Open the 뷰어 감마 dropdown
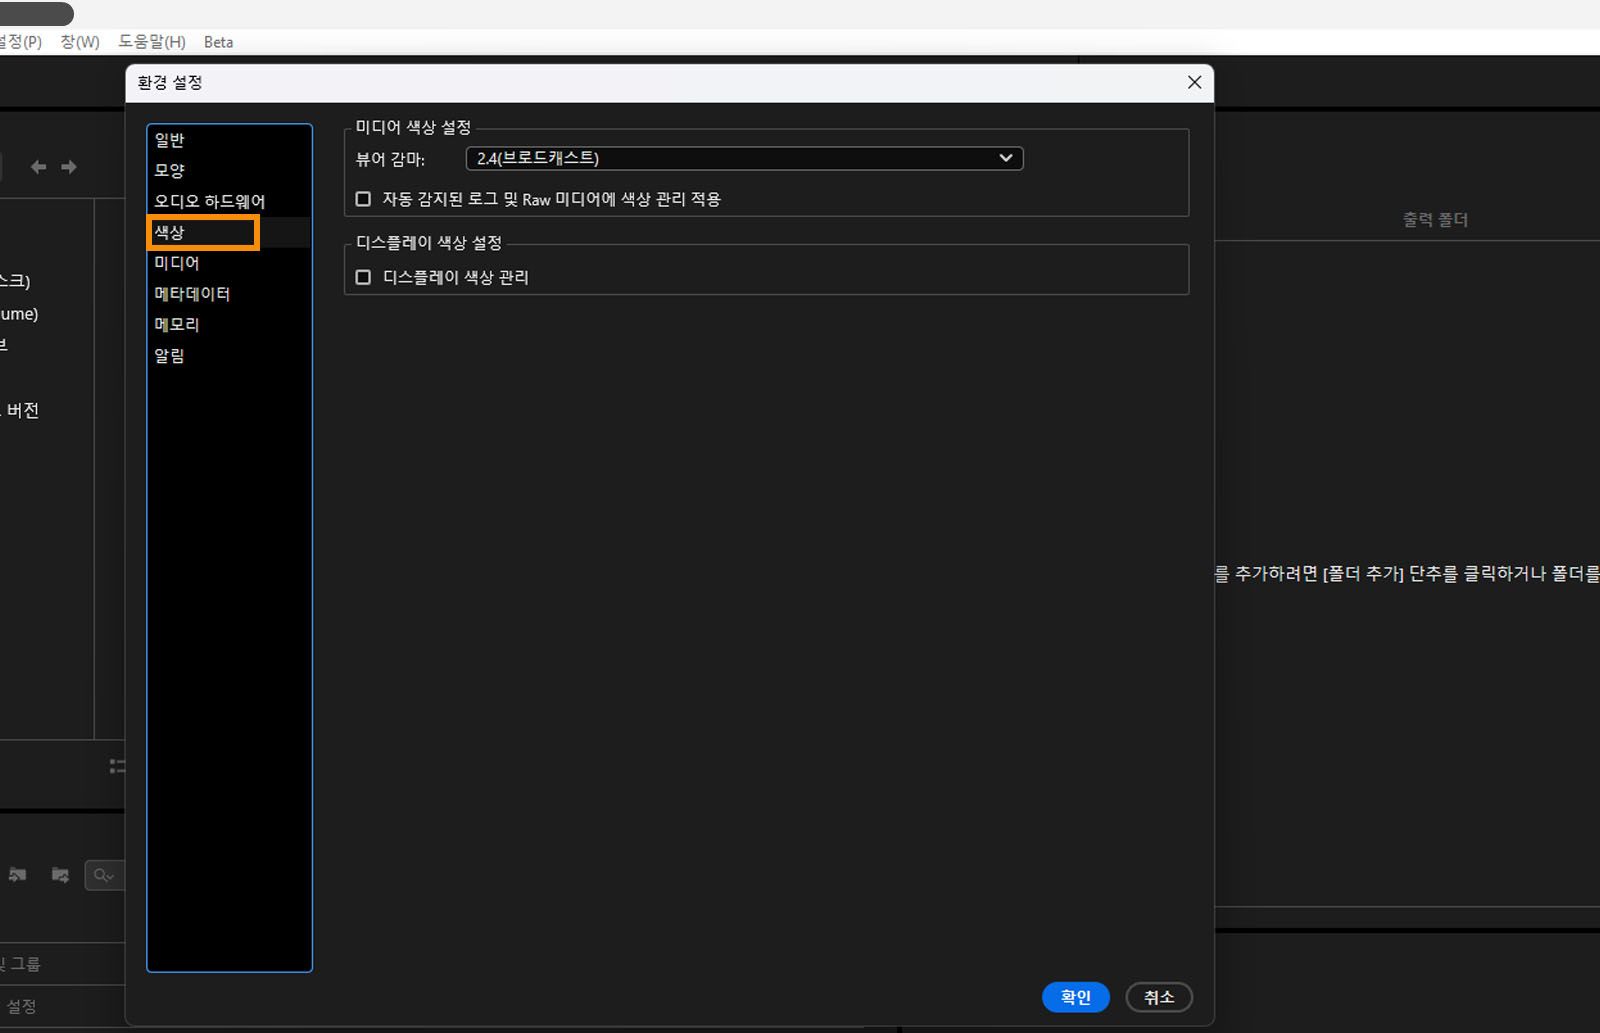 pyautogui.click(x=744, y=158)
